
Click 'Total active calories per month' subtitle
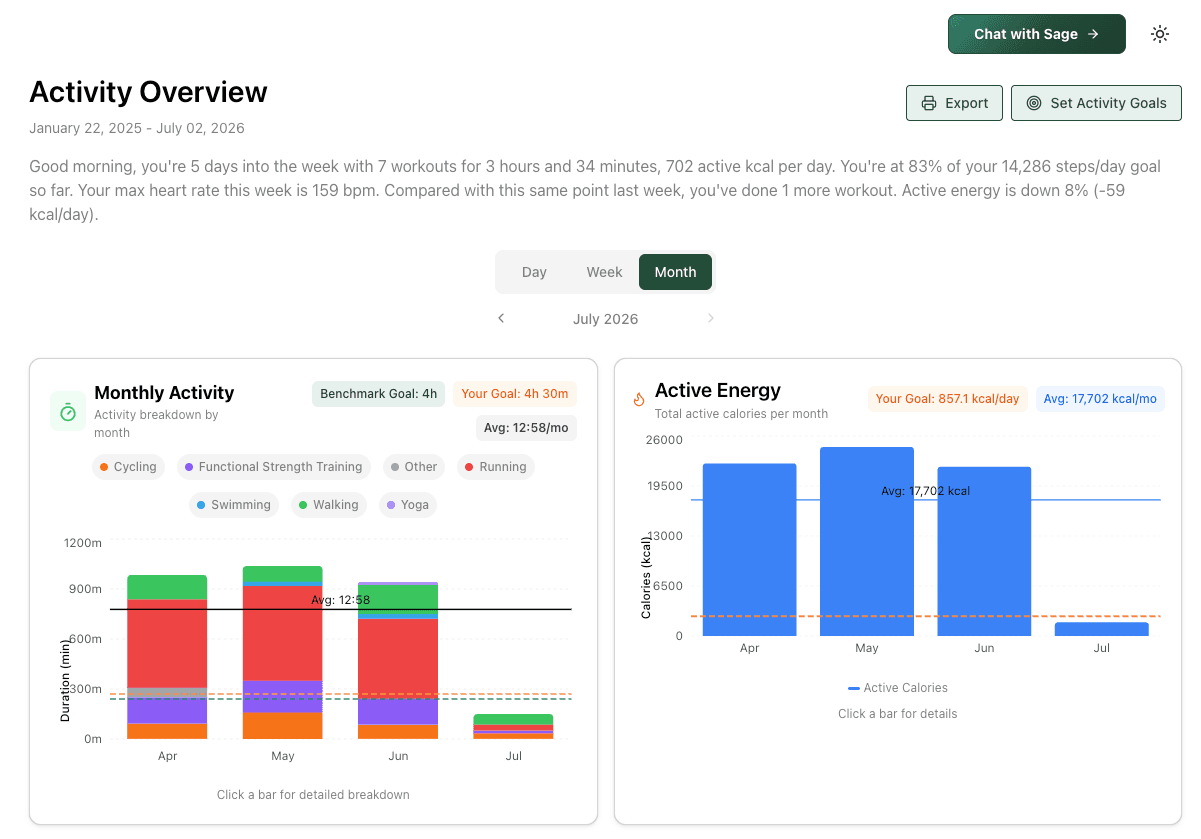coord(741,413)
